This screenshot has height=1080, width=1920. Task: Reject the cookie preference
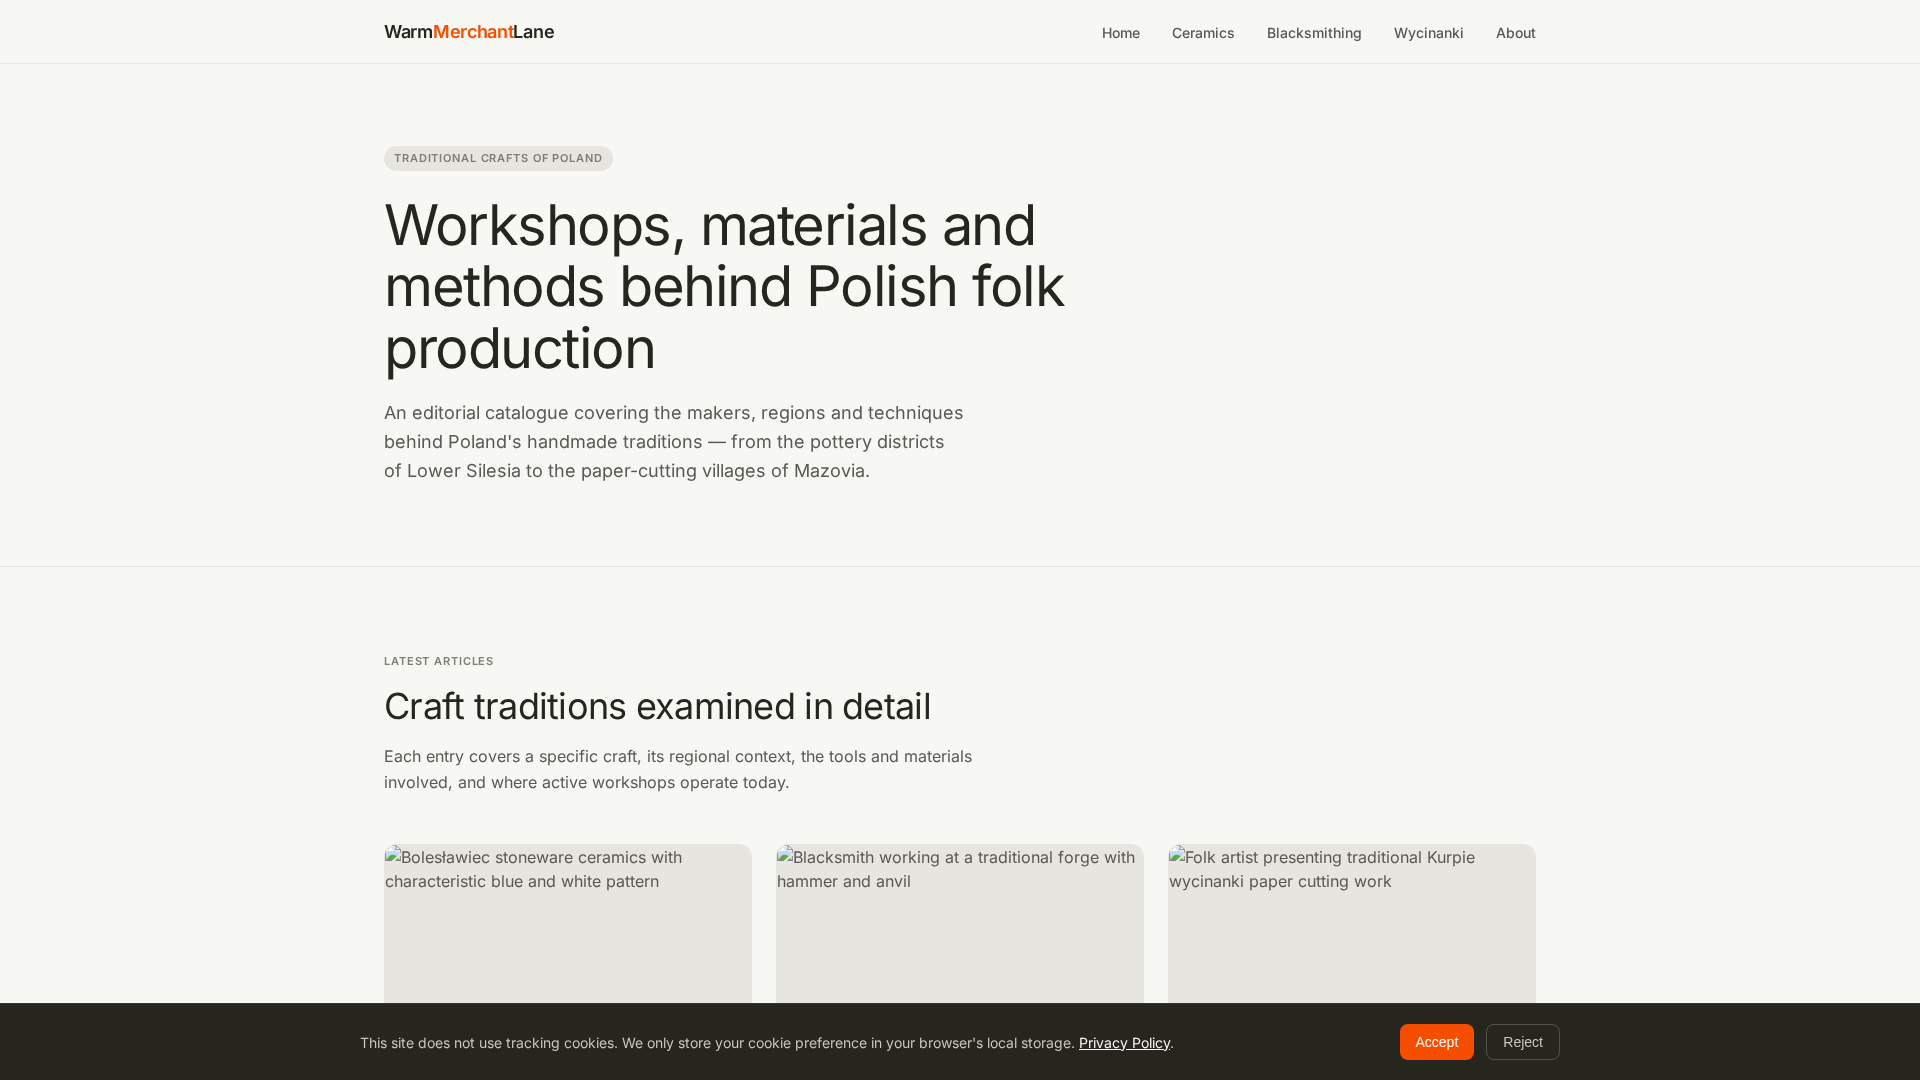1522,1042
